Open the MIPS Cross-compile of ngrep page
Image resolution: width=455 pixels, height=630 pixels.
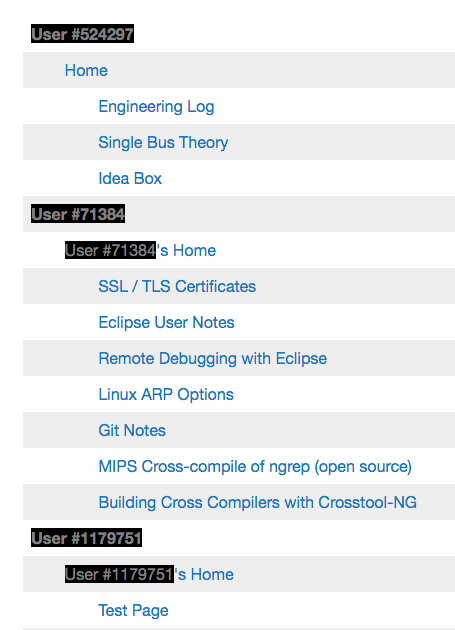click(x=255, y=467)
